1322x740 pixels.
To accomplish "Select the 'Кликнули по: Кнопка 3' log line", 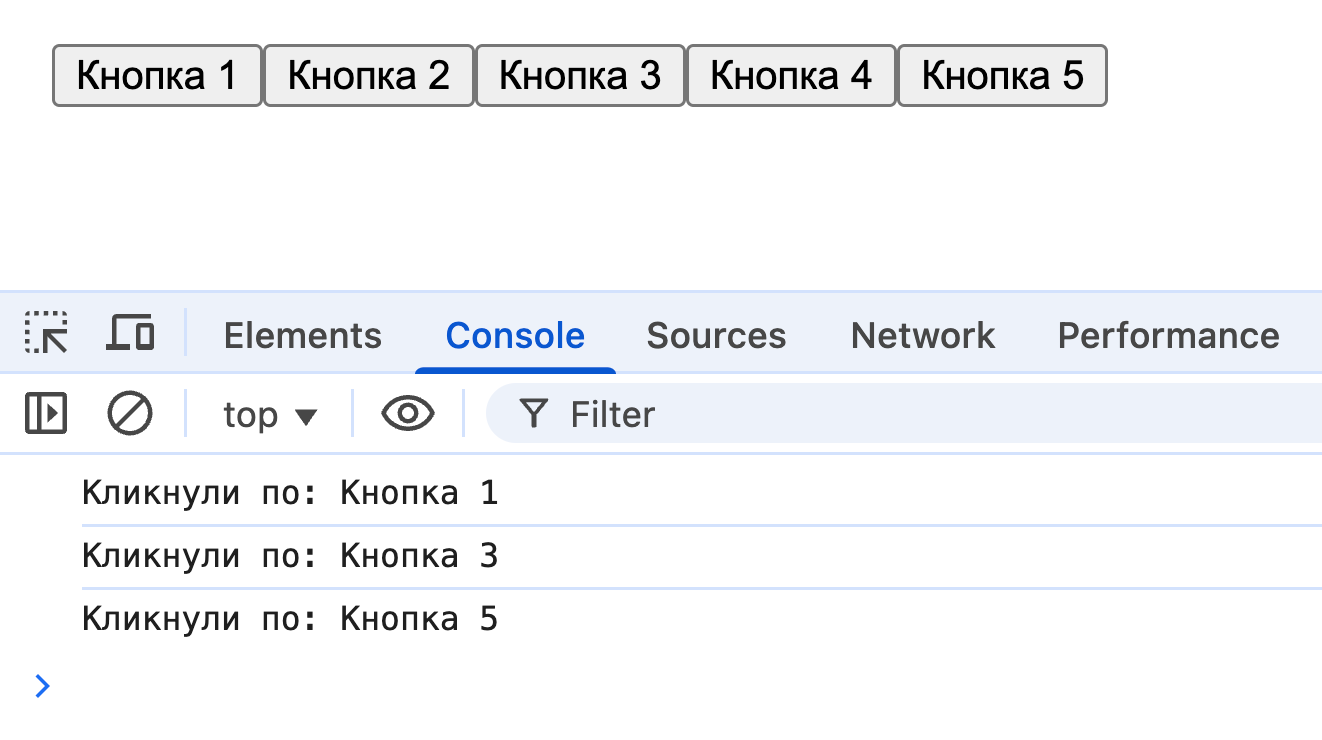I will (290, 556).
